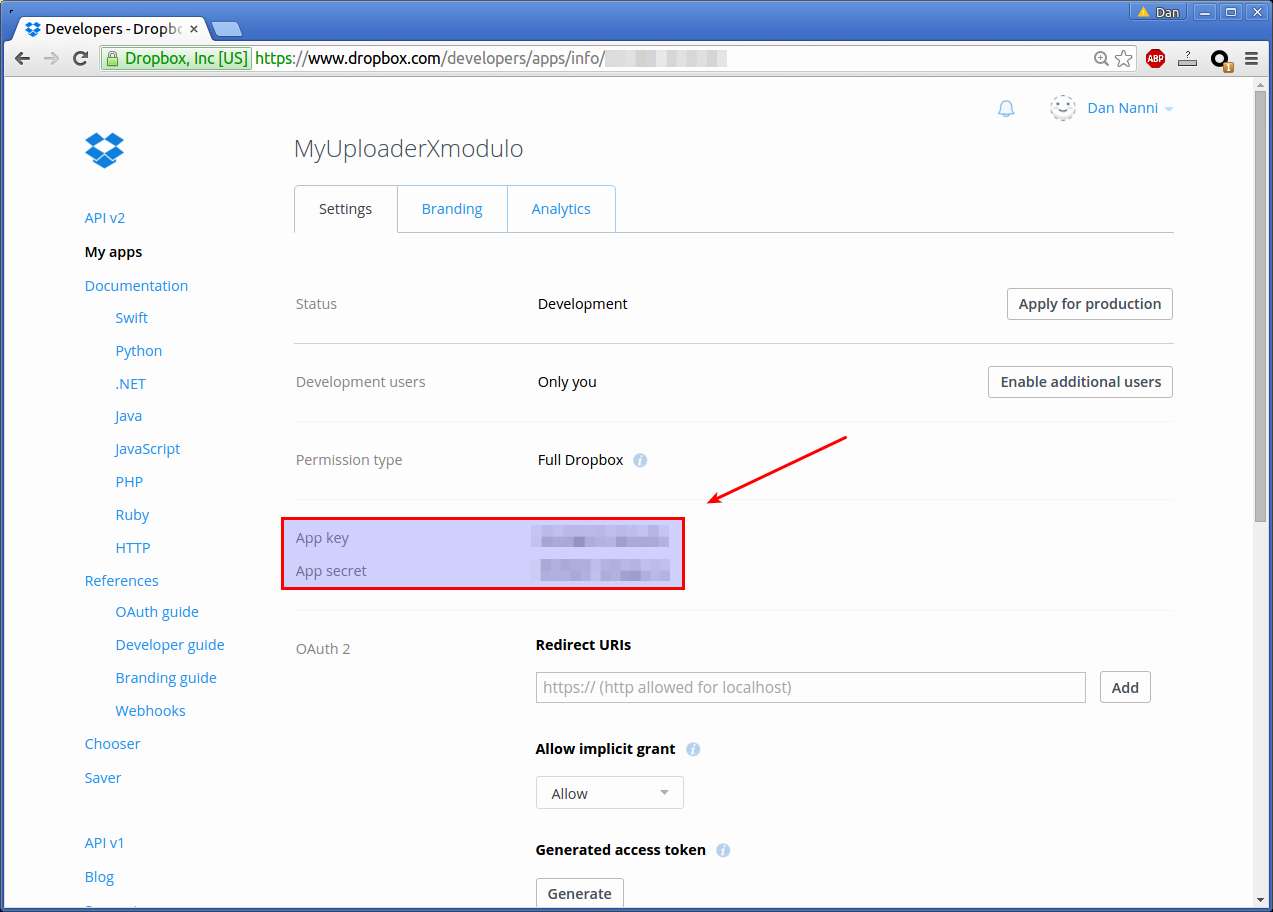Open OAuth guide link
This screenshot has width=1273, height=912.
coord(157,612)
